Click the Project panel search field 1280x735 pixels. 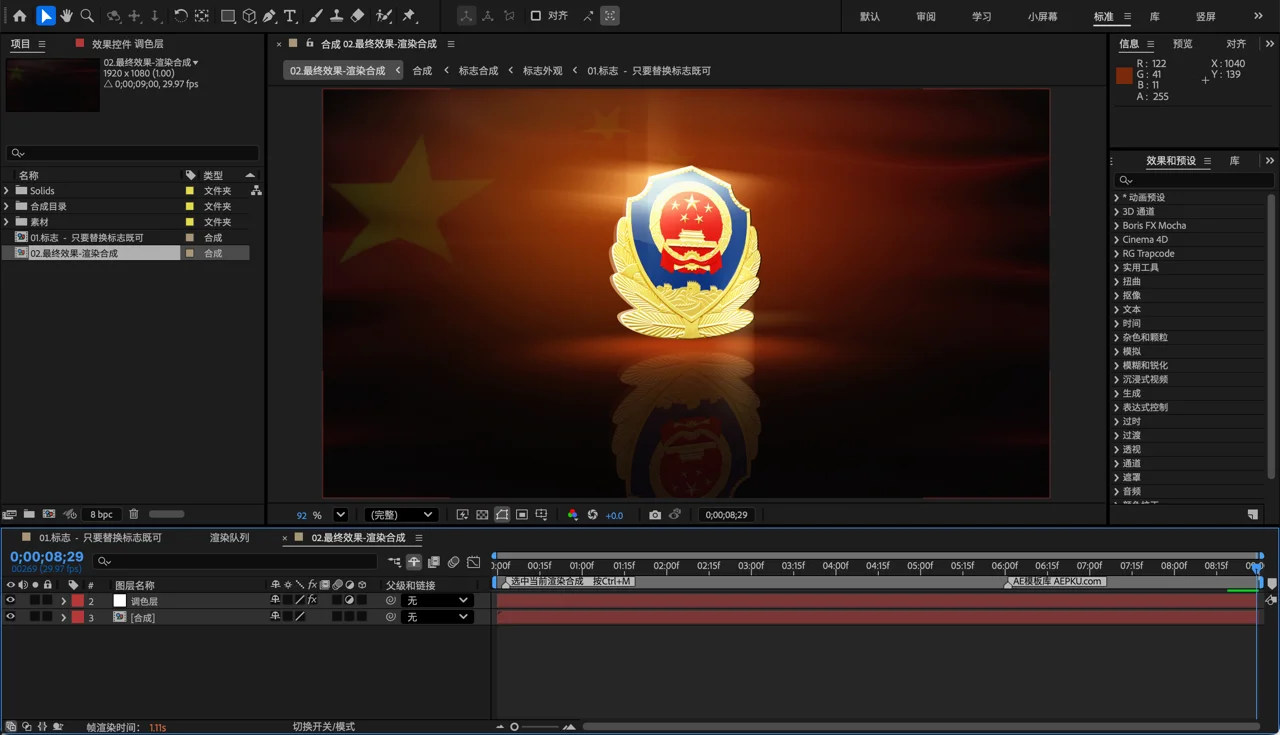tap(132, 153)
